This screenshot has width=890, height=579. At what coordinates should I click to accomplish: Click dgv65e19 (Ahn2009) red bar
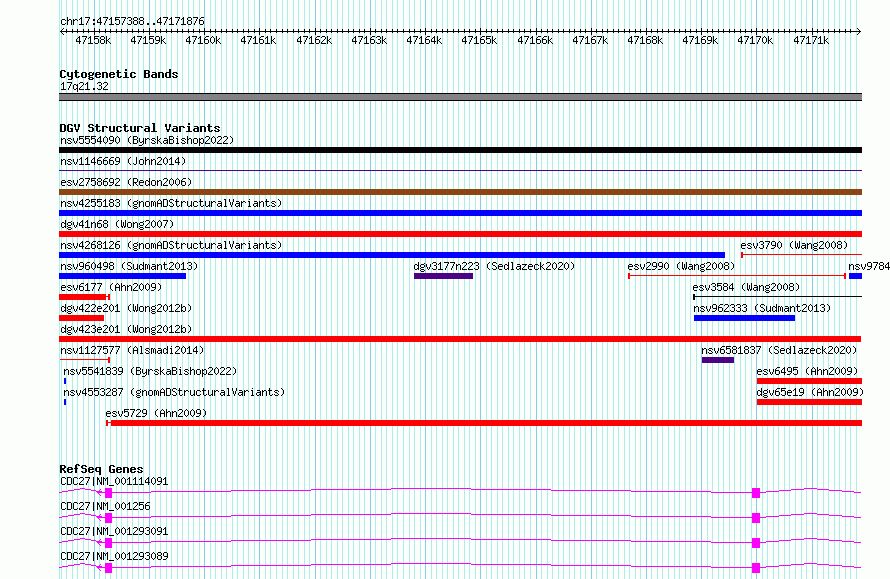coord(809,402)
